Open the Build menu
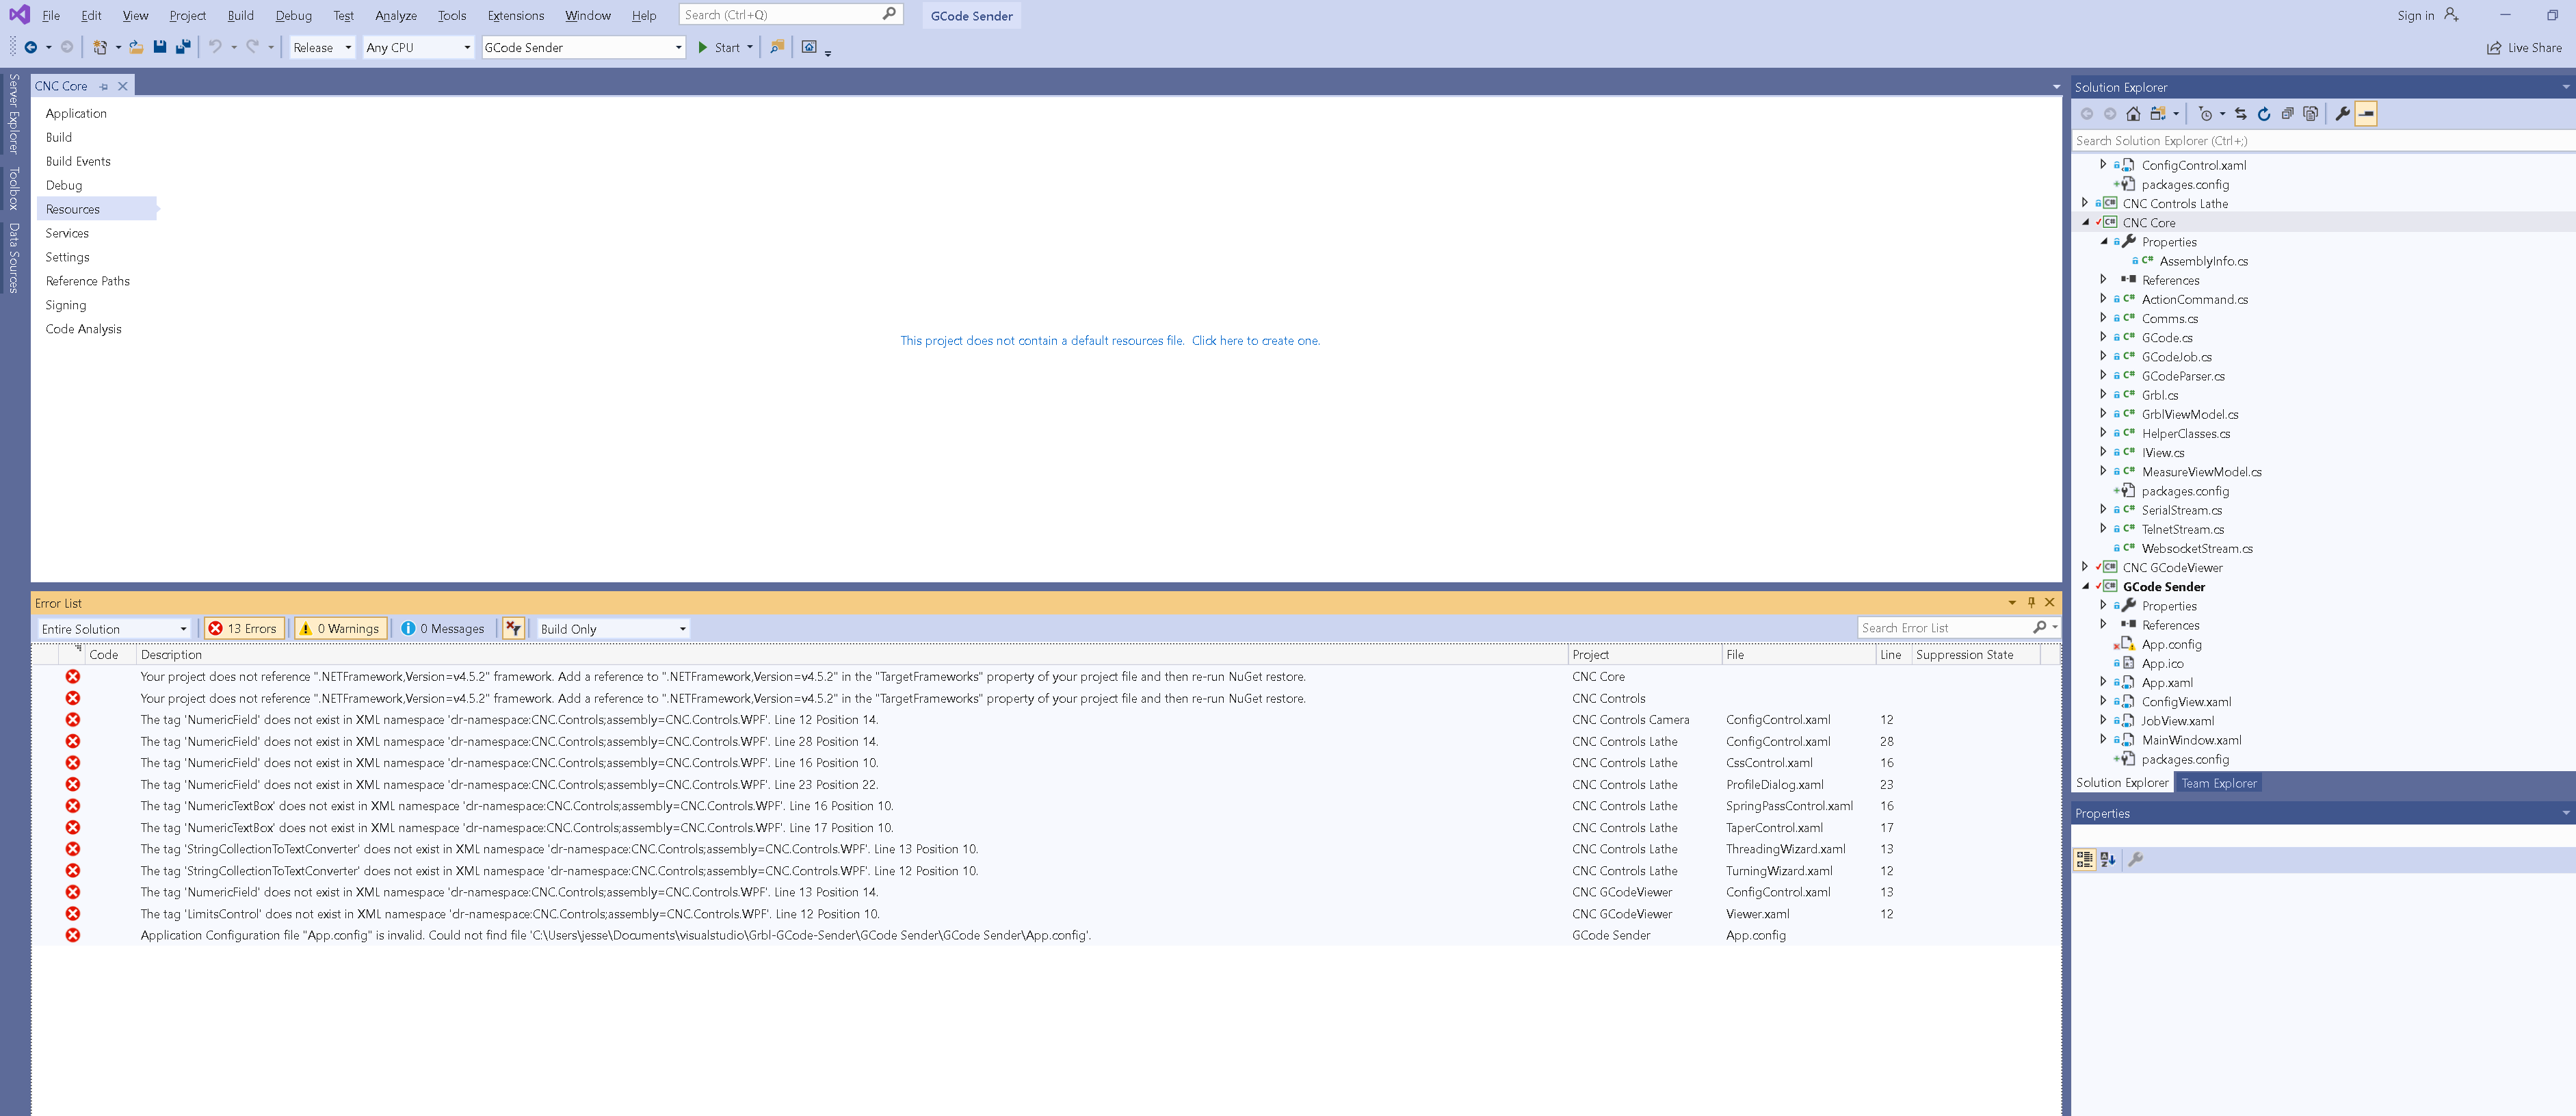Viewport: 2576px width, 1116px height. pyautogui.click(x=240, y=15)
